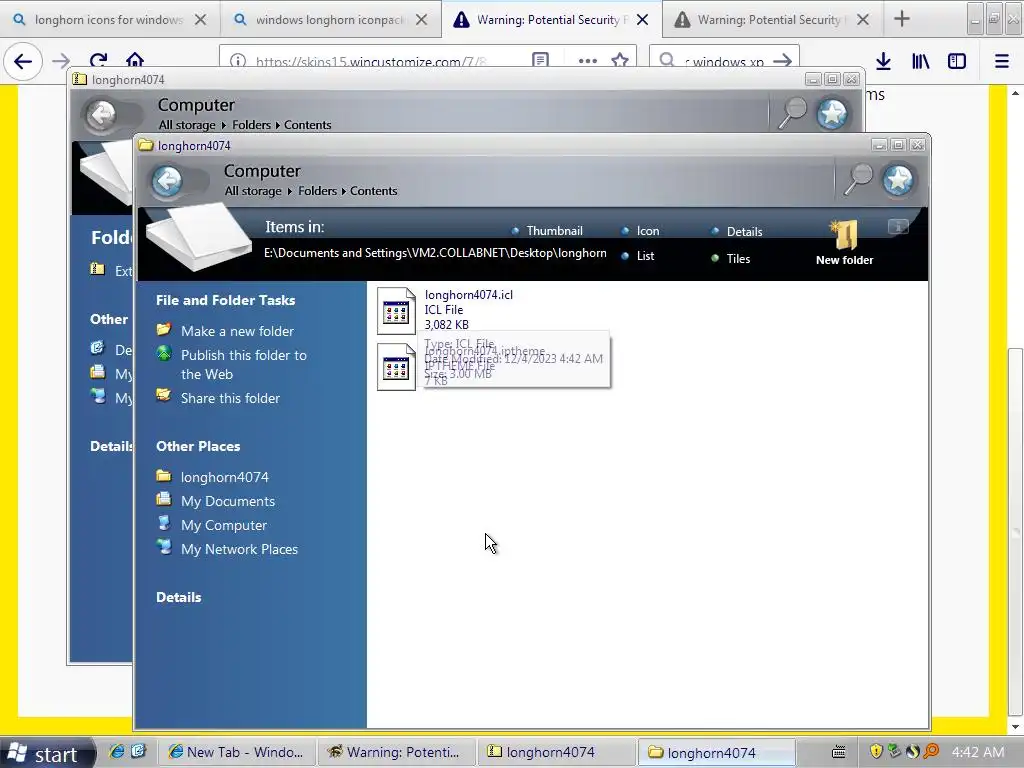The height and width of the screenshot is (768, 1024).
Task: Click Internet Explorer quick launch icon
Action: [x=117, y=752]
